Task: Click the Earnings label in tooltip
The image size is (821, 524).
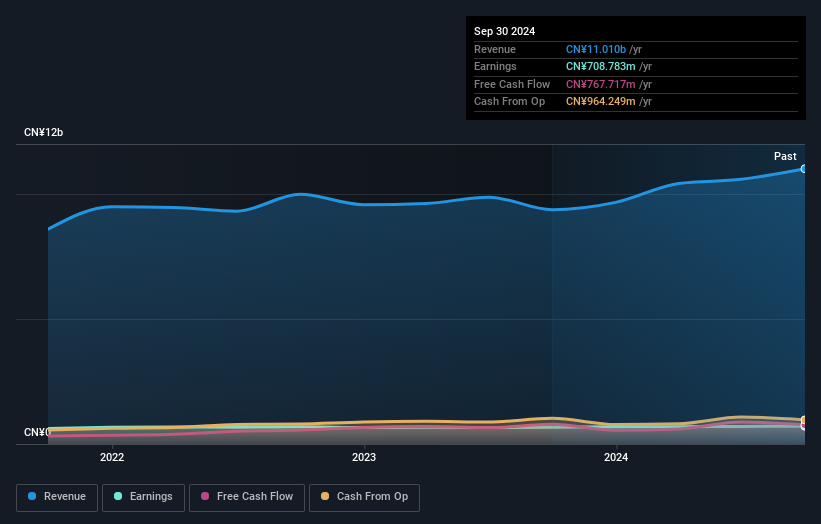Action: coord(495,66)
